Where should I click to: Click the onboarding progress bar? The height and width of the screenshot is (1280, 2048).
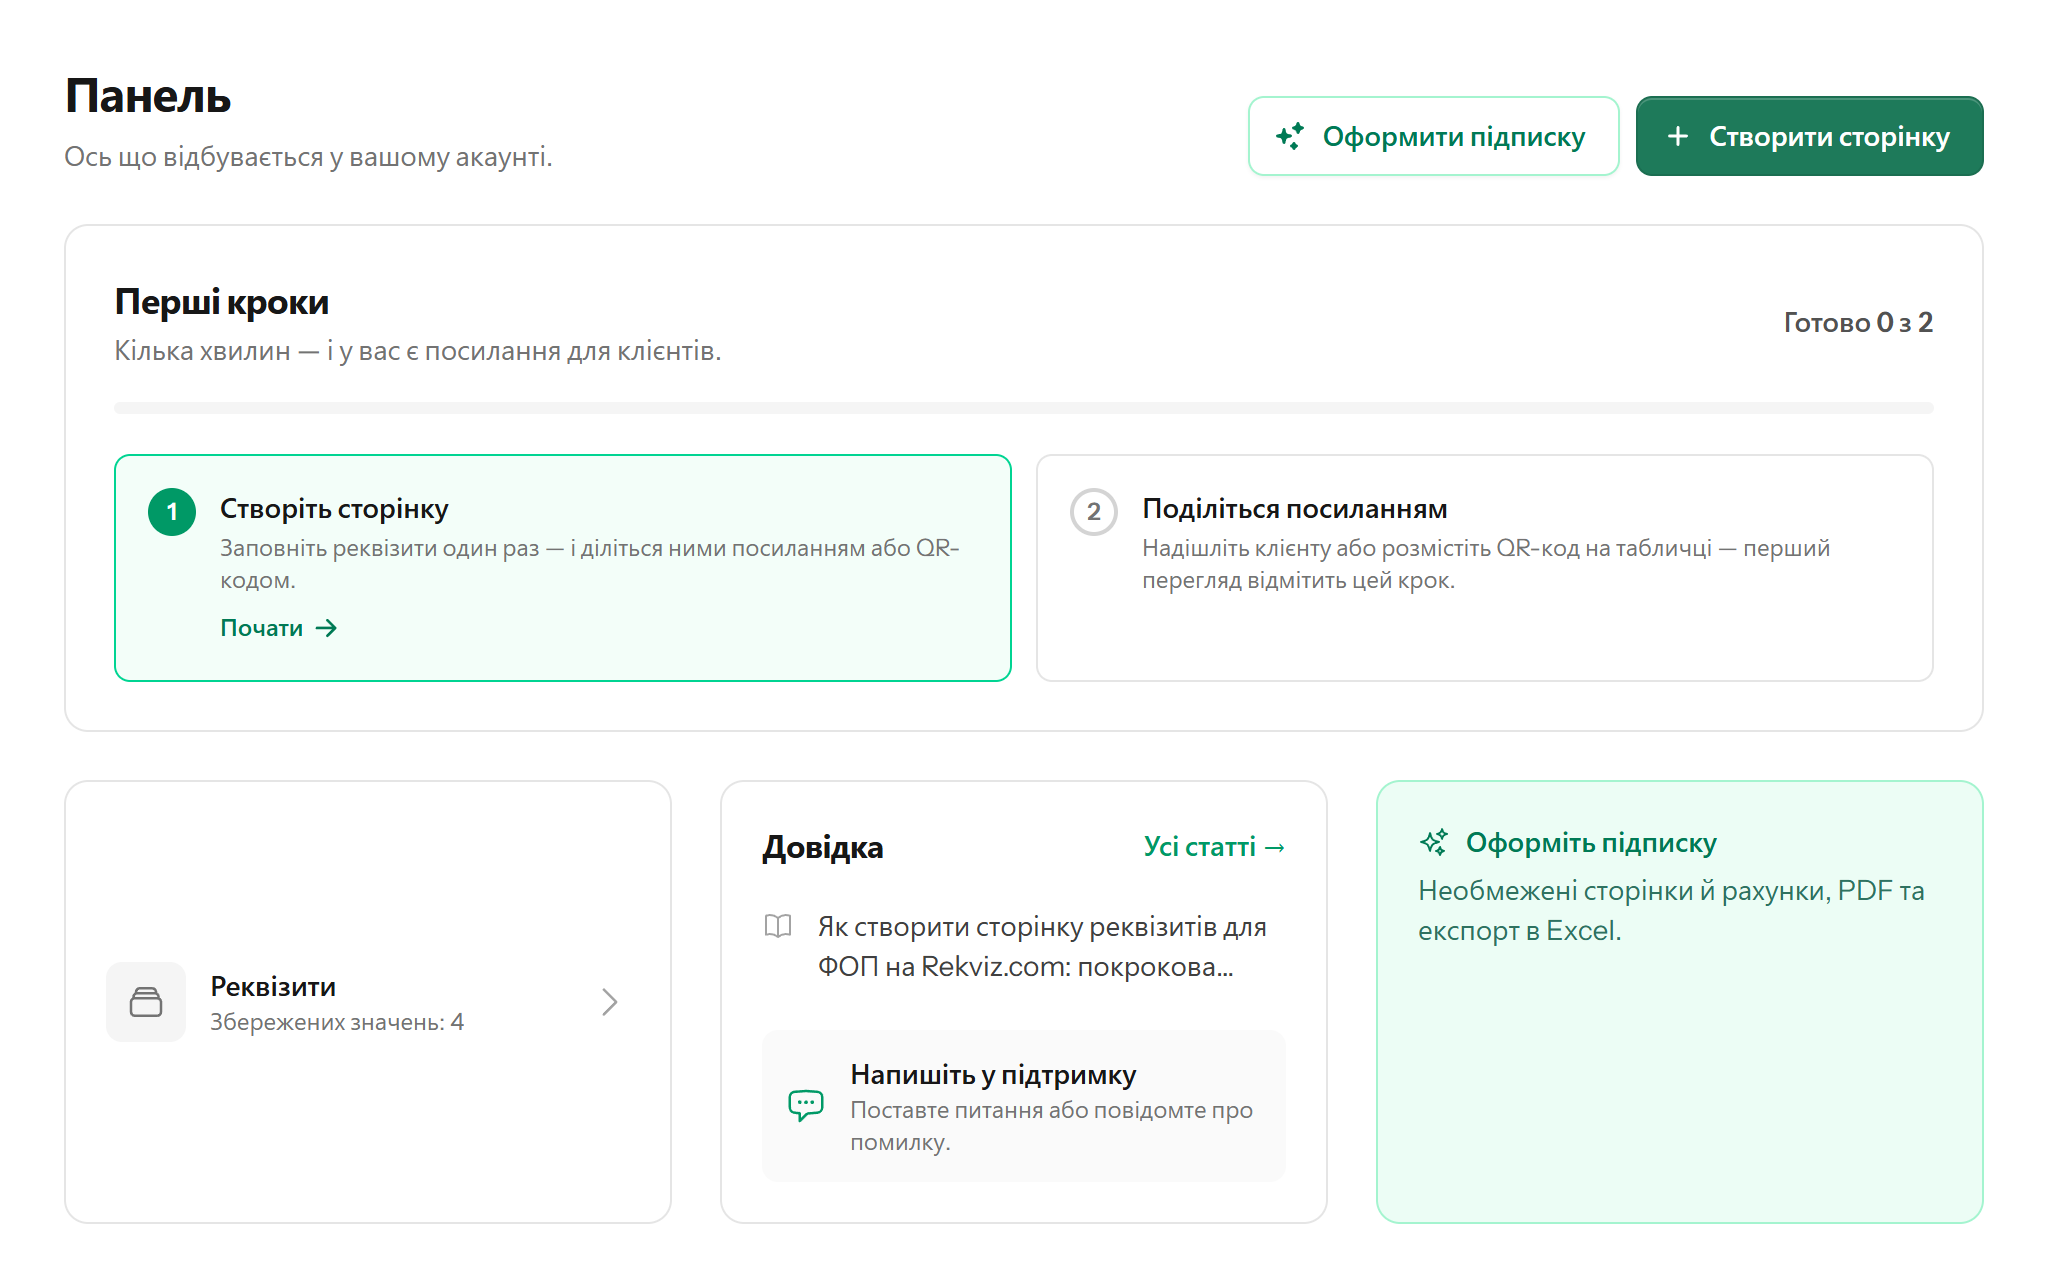pos(1024,408)
